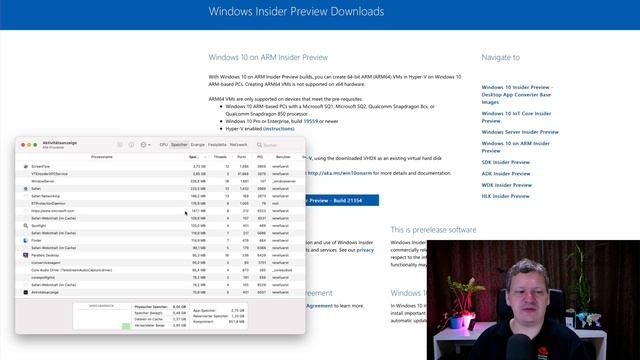Sort by the Ports column header
Screen dimensions: 640x360
pos(242,157)
